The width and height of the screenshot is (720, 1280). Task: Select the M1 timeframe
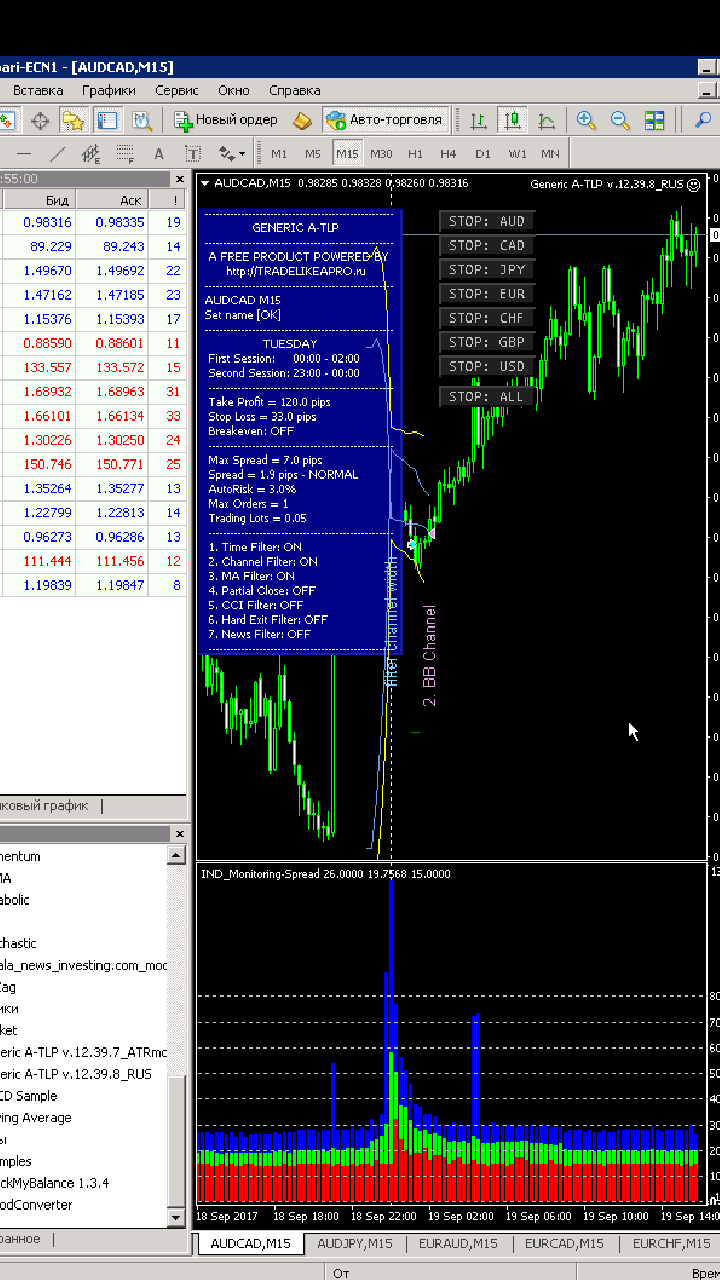(279, 154)
